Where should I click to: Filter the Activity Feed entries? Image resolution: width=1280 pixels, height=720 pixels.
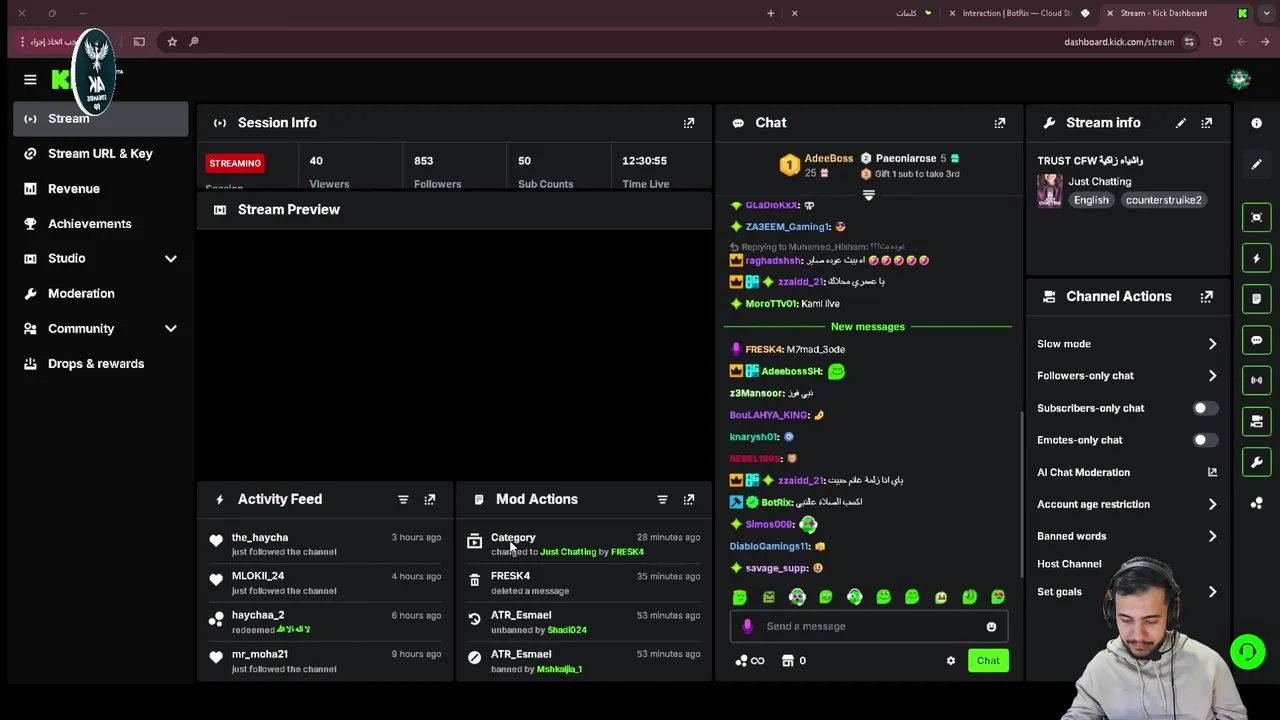tap(403, 499)
